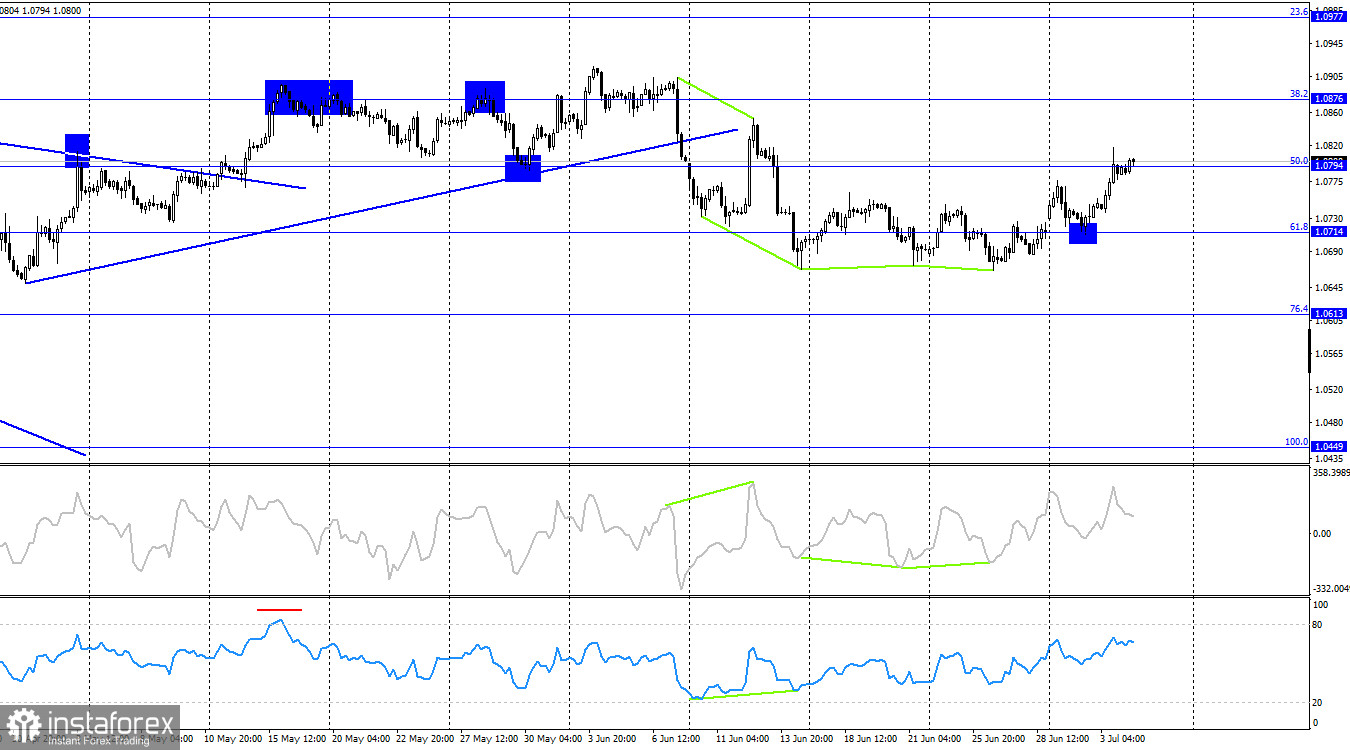Viewport: 1350px width, 750px height.
Task: Select the green divergence line on the RSI panel
Action: click(745, 693)
